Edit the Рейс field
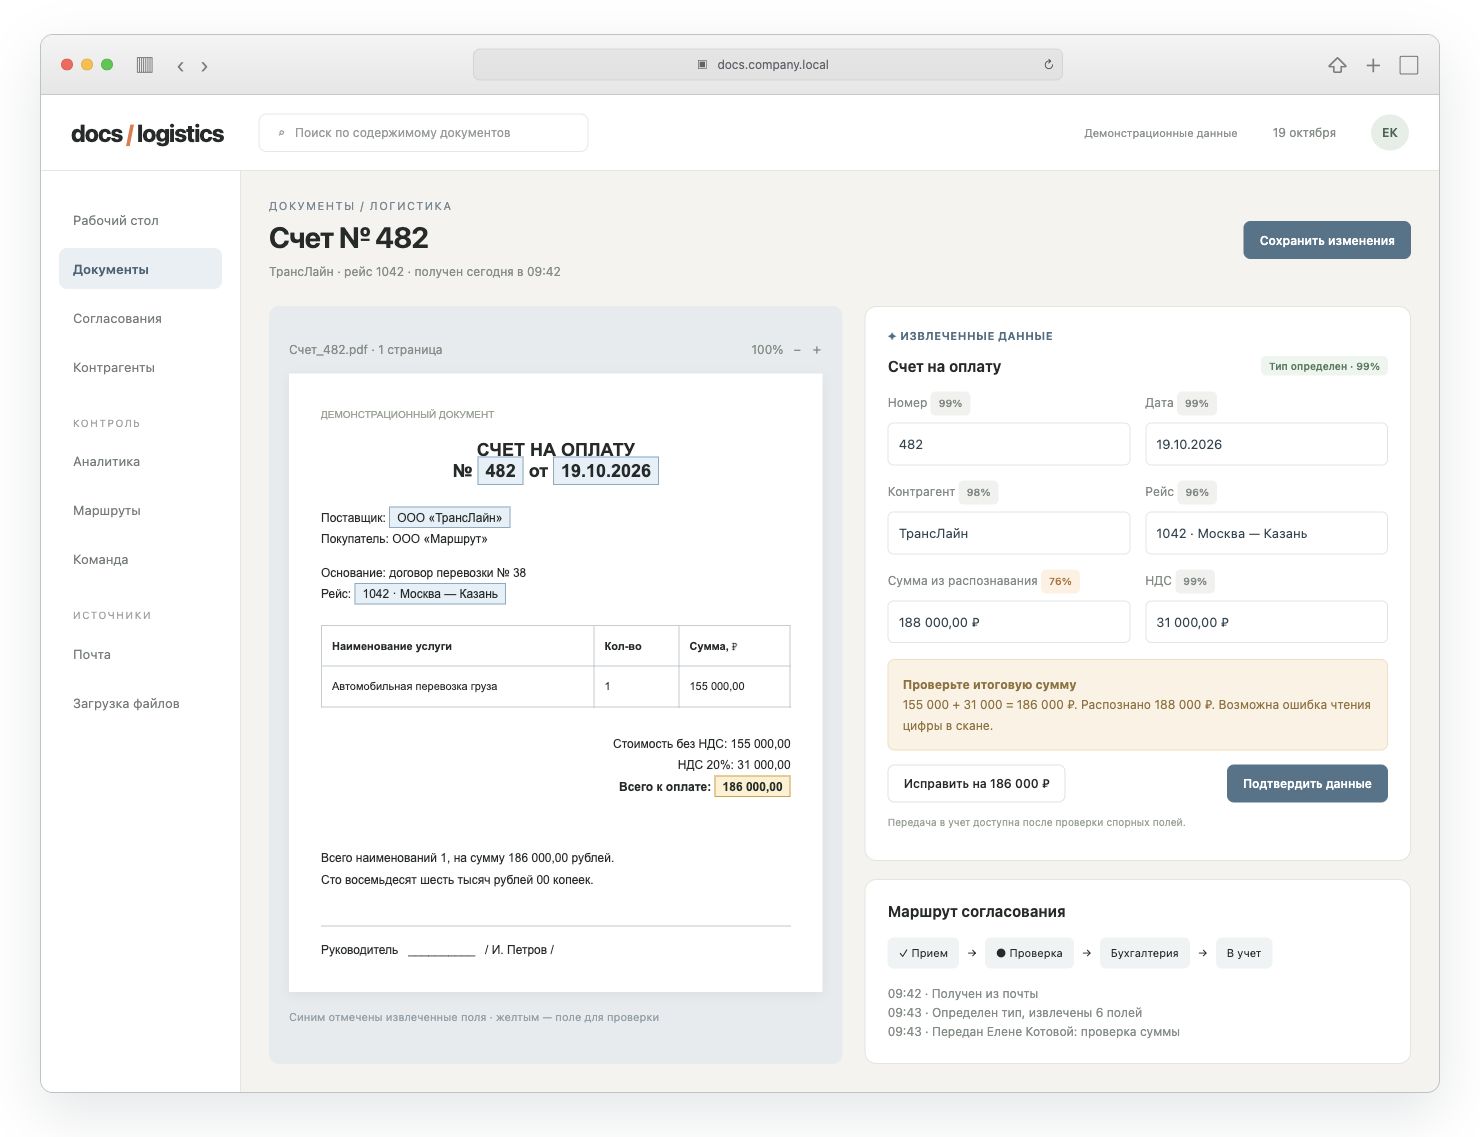This screenshot has height=1137, width=1480. tap(1266, 533)
